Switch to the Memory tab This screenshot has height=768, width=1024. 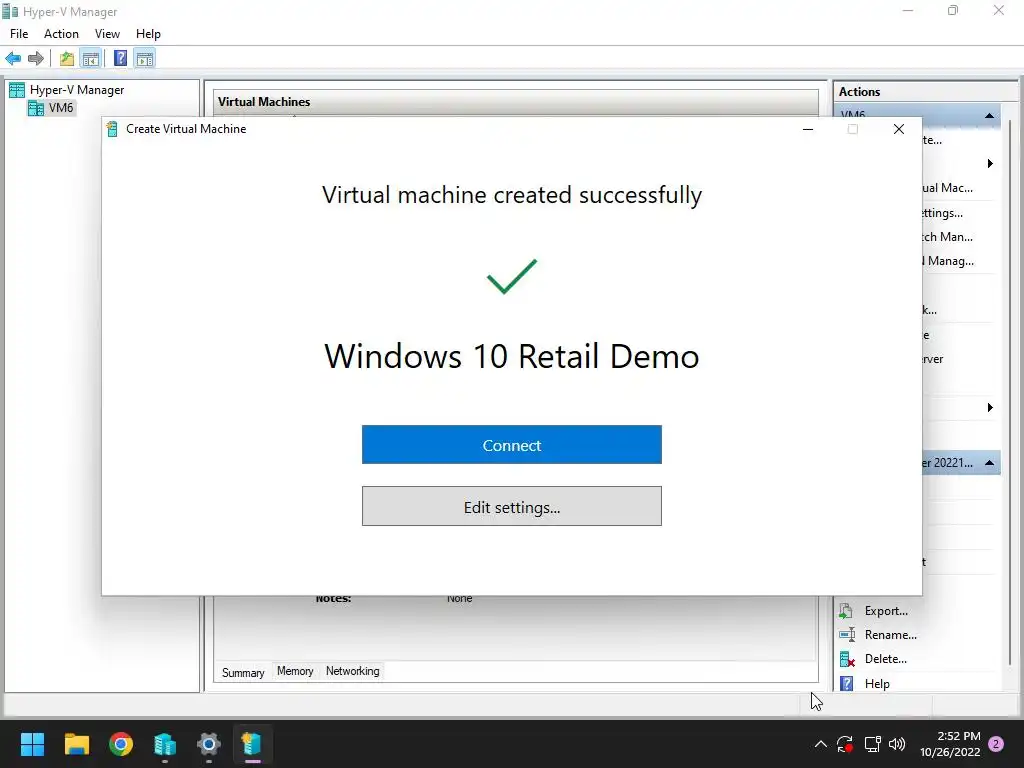pos(295,671)
